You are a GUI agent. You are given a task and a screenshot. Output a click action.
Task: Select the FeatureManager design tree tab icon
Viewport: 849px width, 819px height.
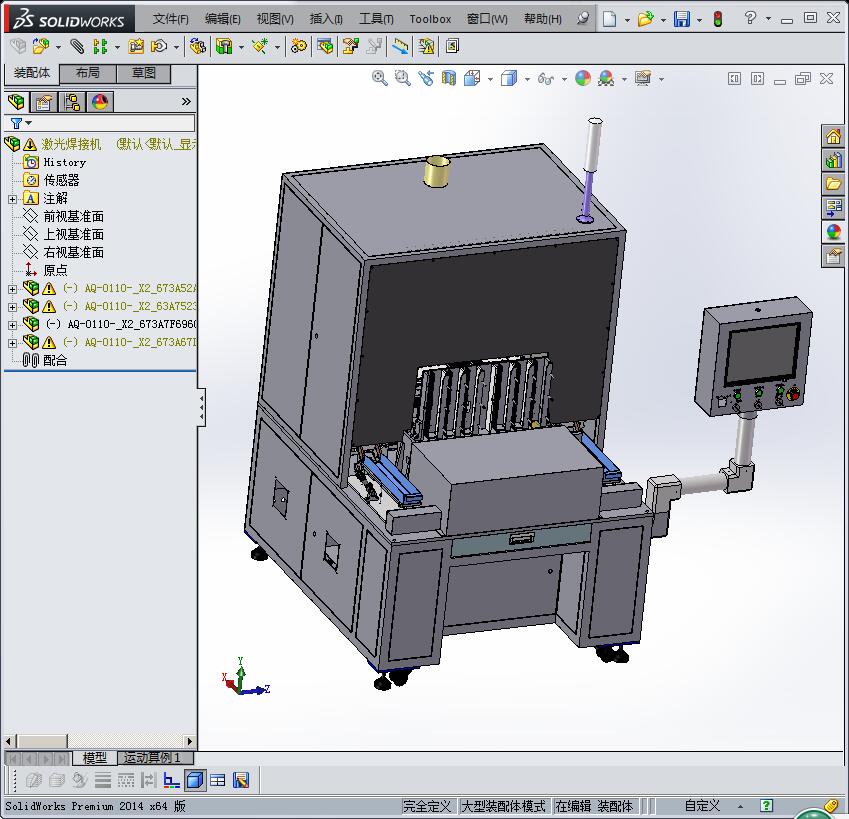click(16, 102)
